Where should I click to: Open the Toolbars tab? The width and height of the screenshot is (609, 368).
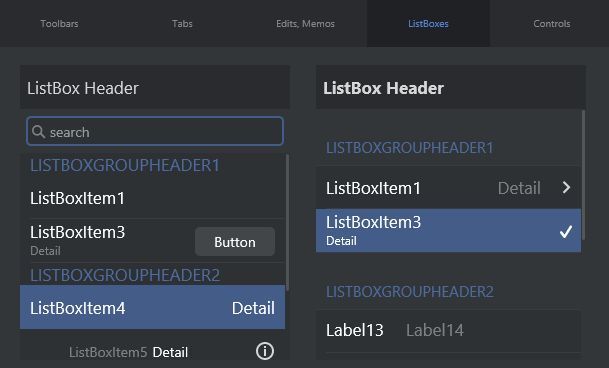tap(59, 24)
